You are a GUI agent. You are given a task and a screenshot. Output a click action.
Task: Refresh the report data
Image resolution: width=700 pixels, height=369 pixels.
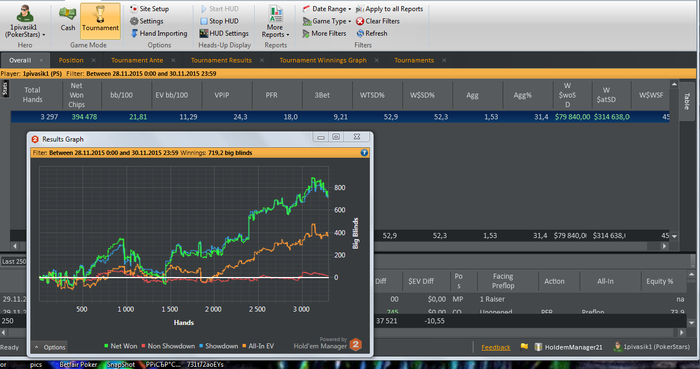click(372, 33)
